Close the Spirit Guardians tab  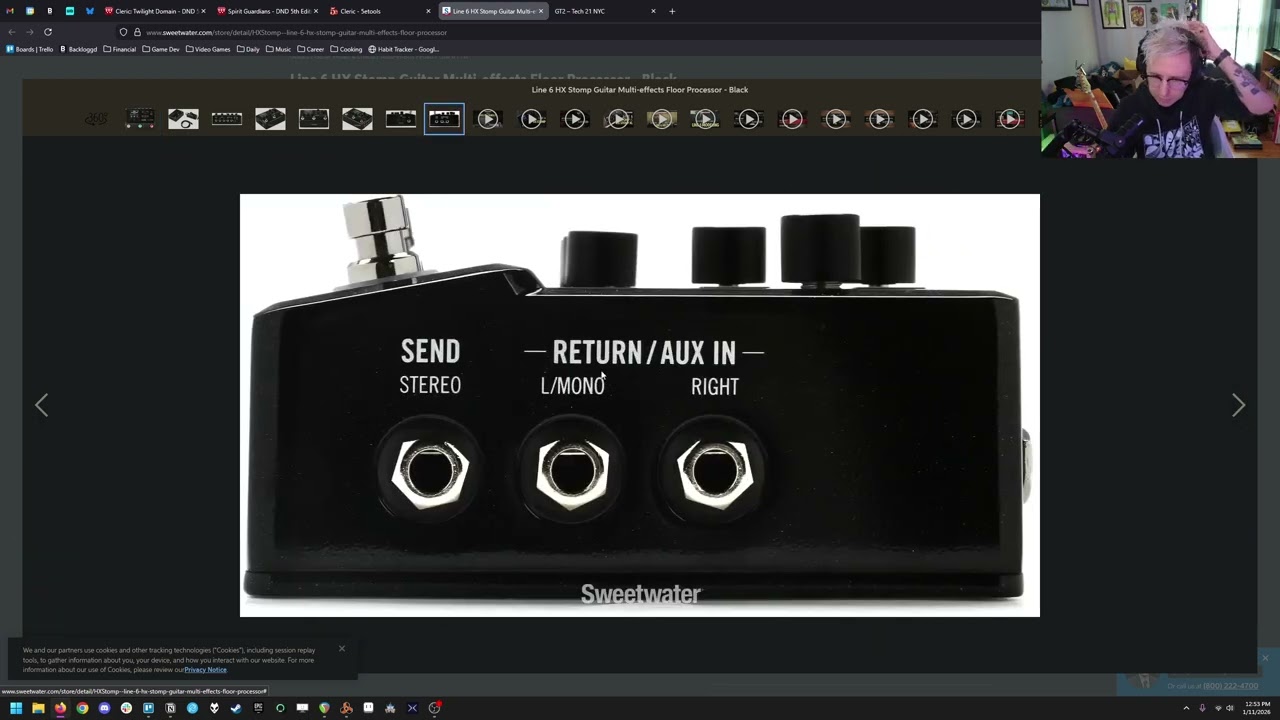pyautogui.click(x=316, y=11)
